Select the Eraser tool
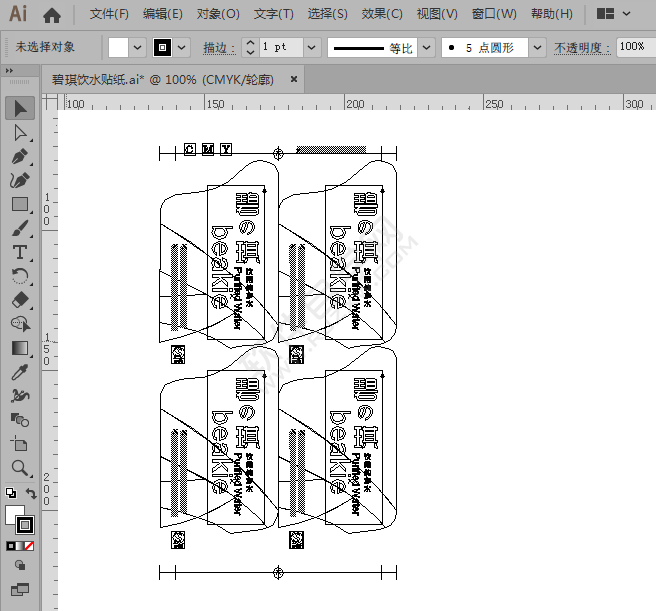 click(20, 300)
